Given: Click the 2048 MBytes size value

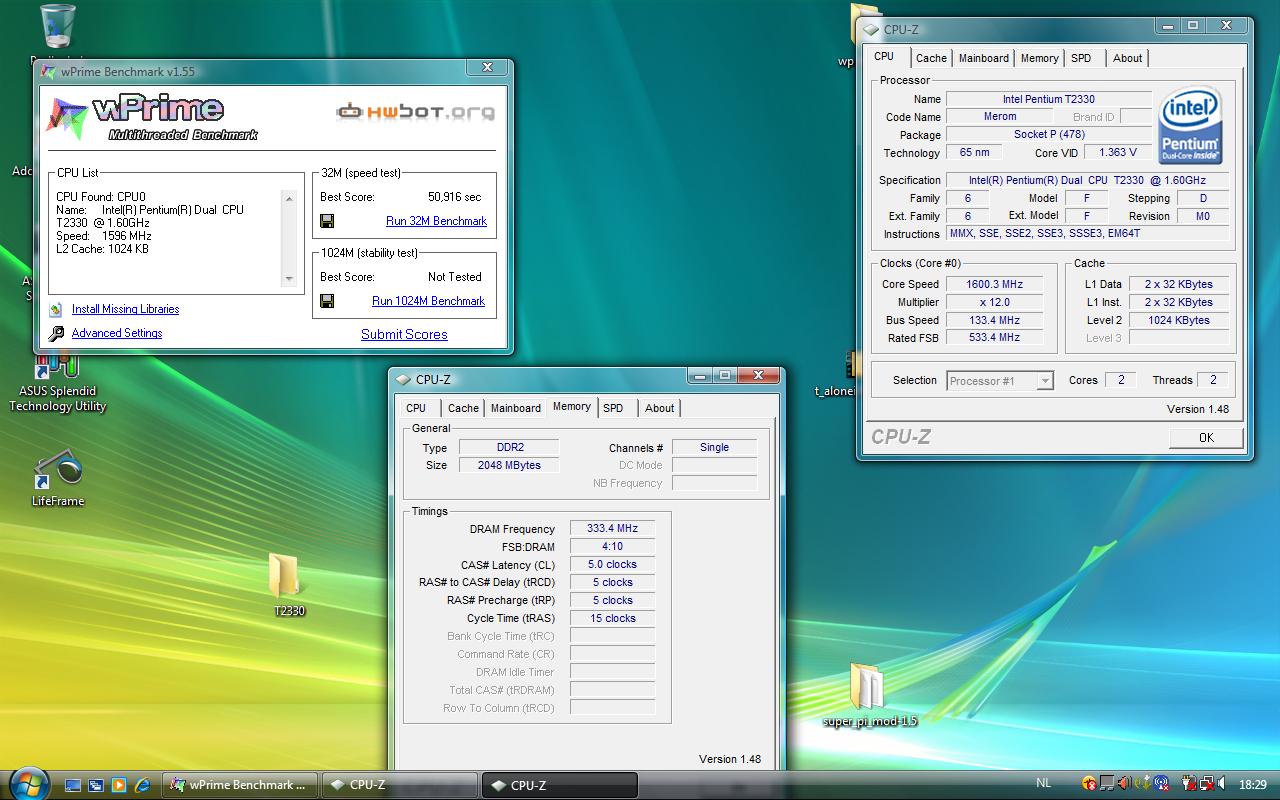Looking at the screenshot, I should pos(510,465).
